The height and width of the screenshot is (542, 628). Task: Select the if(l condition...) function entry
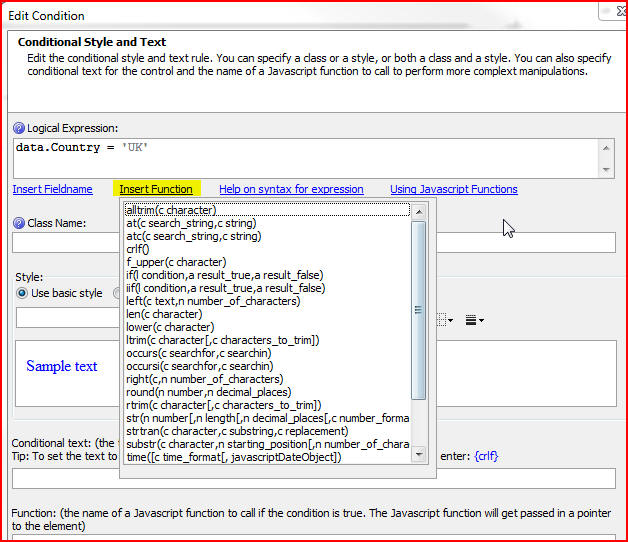[267, 275]
